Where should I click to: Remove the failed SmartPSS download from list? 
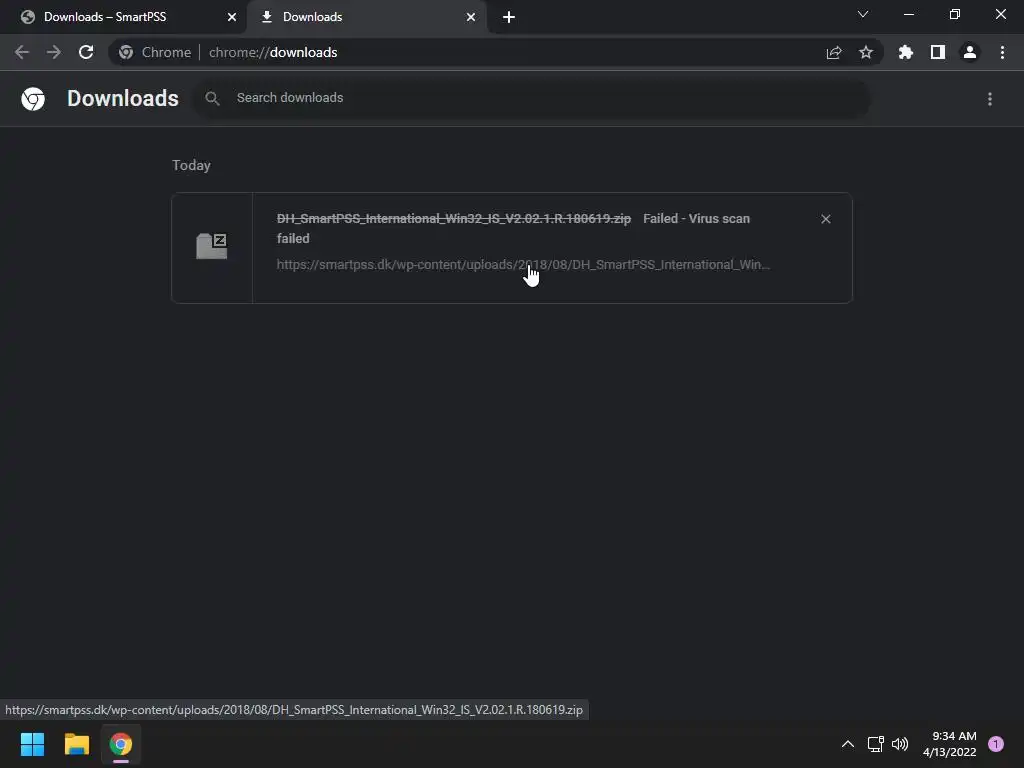(826, 219)
